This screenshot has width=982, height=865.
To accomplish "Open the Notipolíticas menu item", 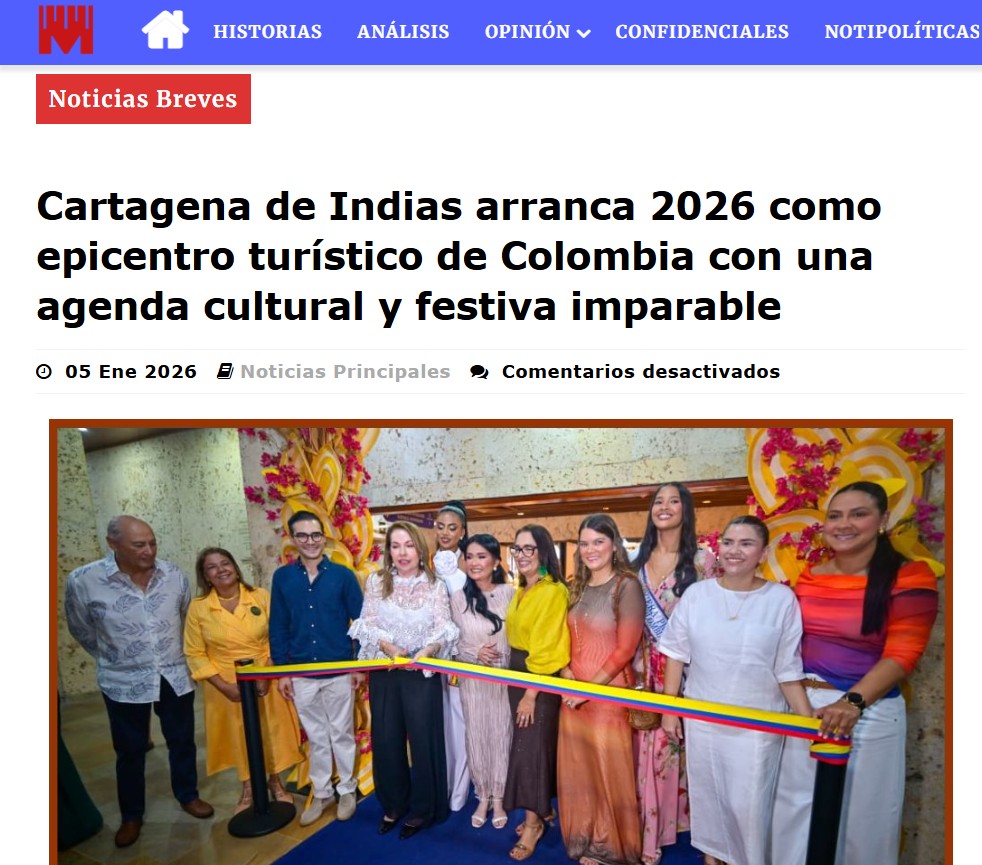I will click(902, 31).
